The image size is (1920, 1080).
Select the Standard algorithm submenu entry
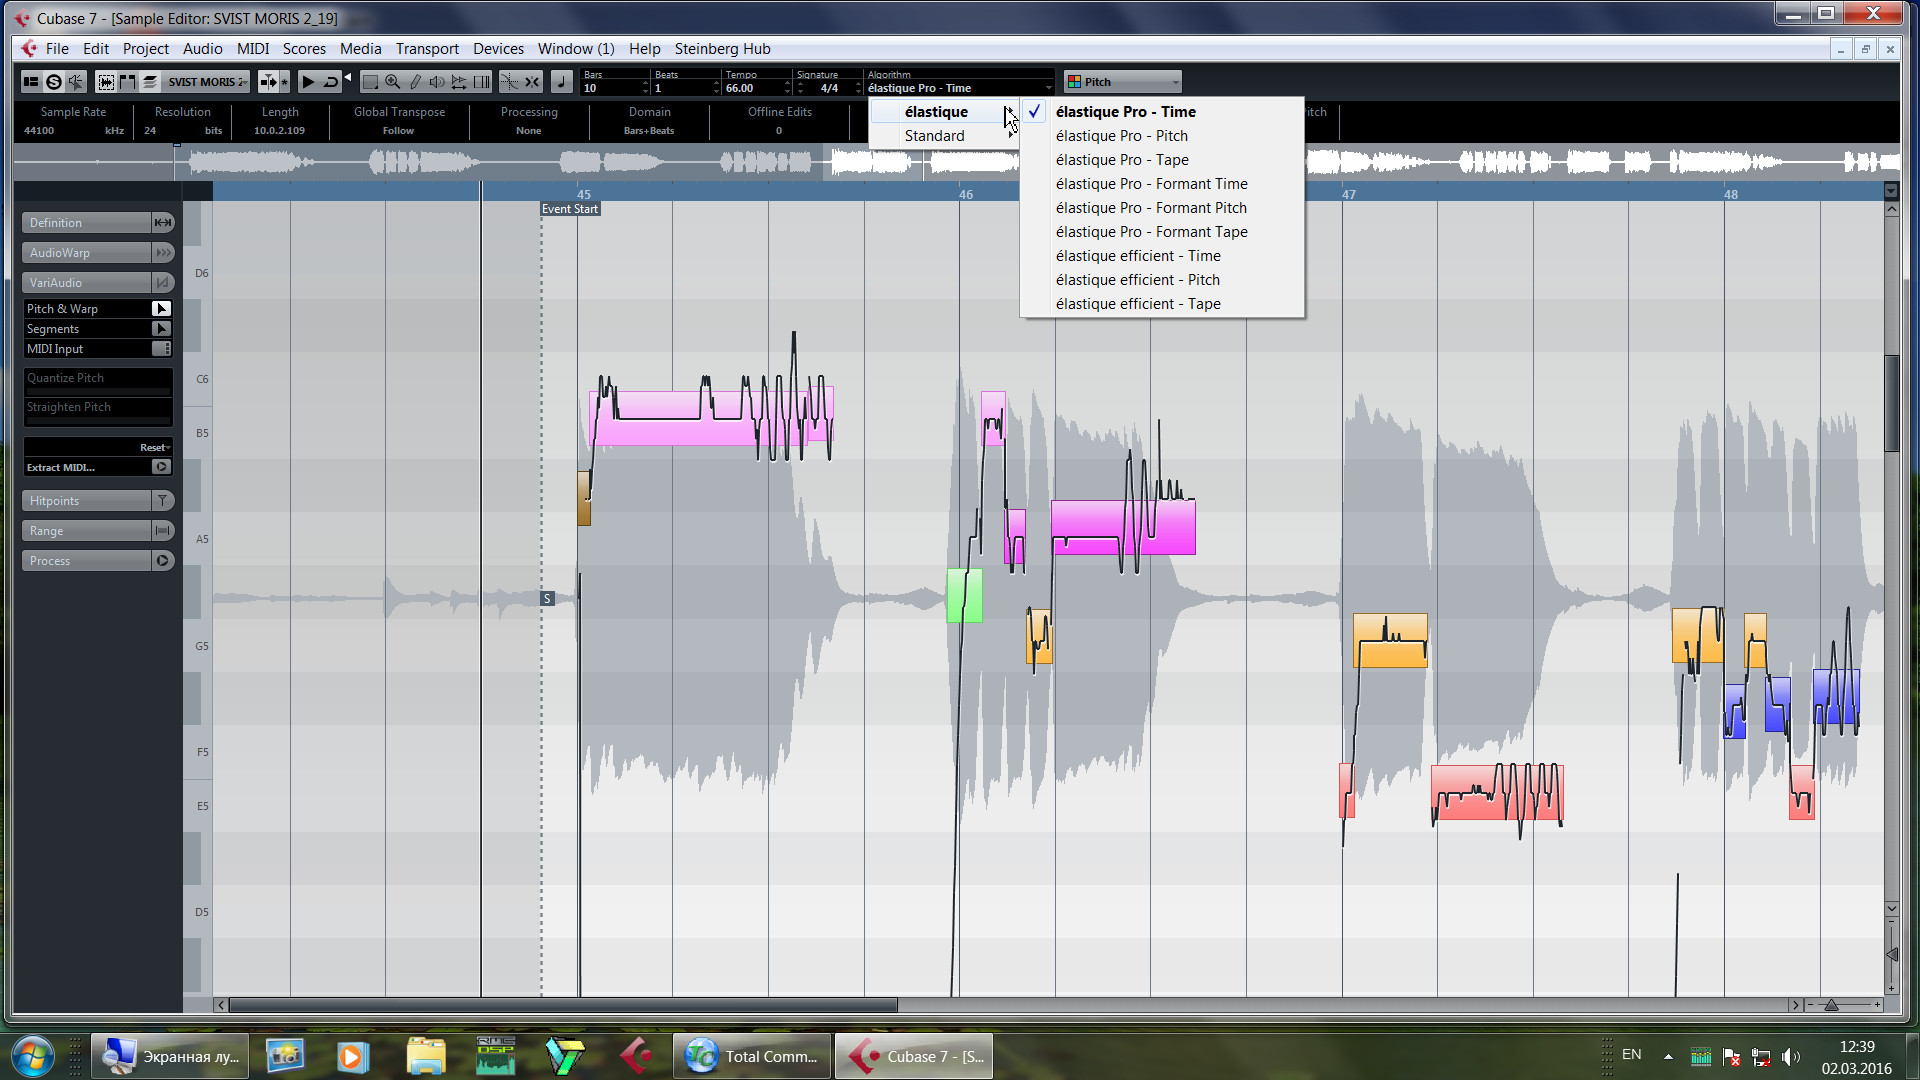point(943,136)
